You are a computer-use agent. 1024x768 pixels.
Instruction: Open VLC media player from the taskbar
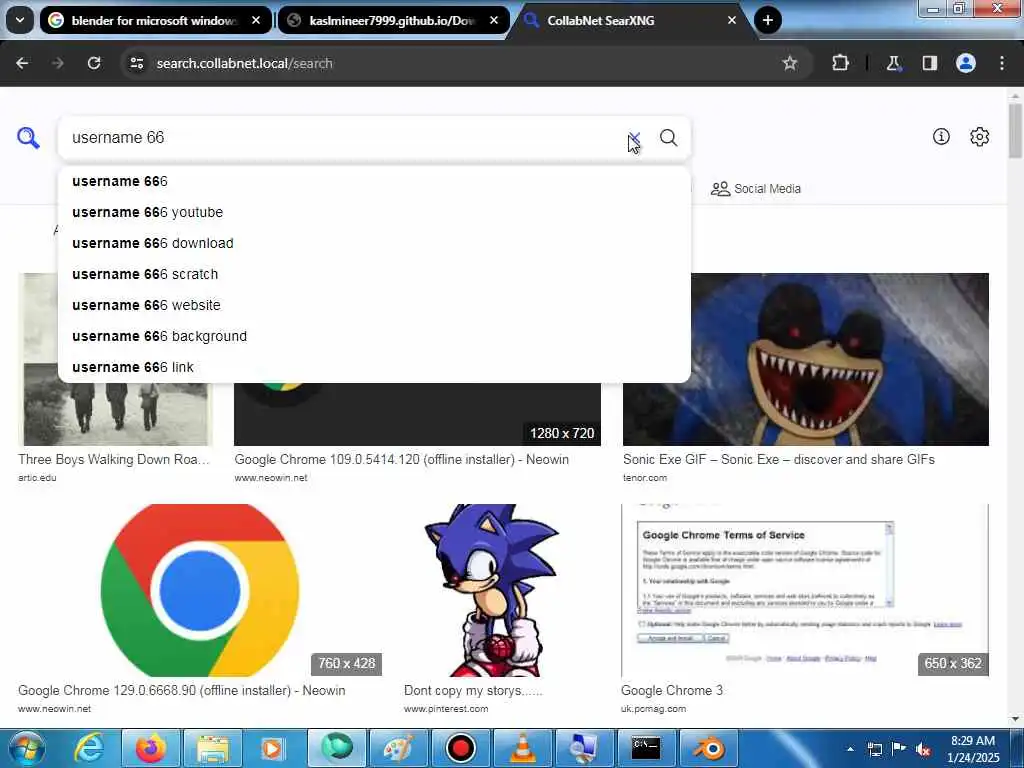(522, 748)
